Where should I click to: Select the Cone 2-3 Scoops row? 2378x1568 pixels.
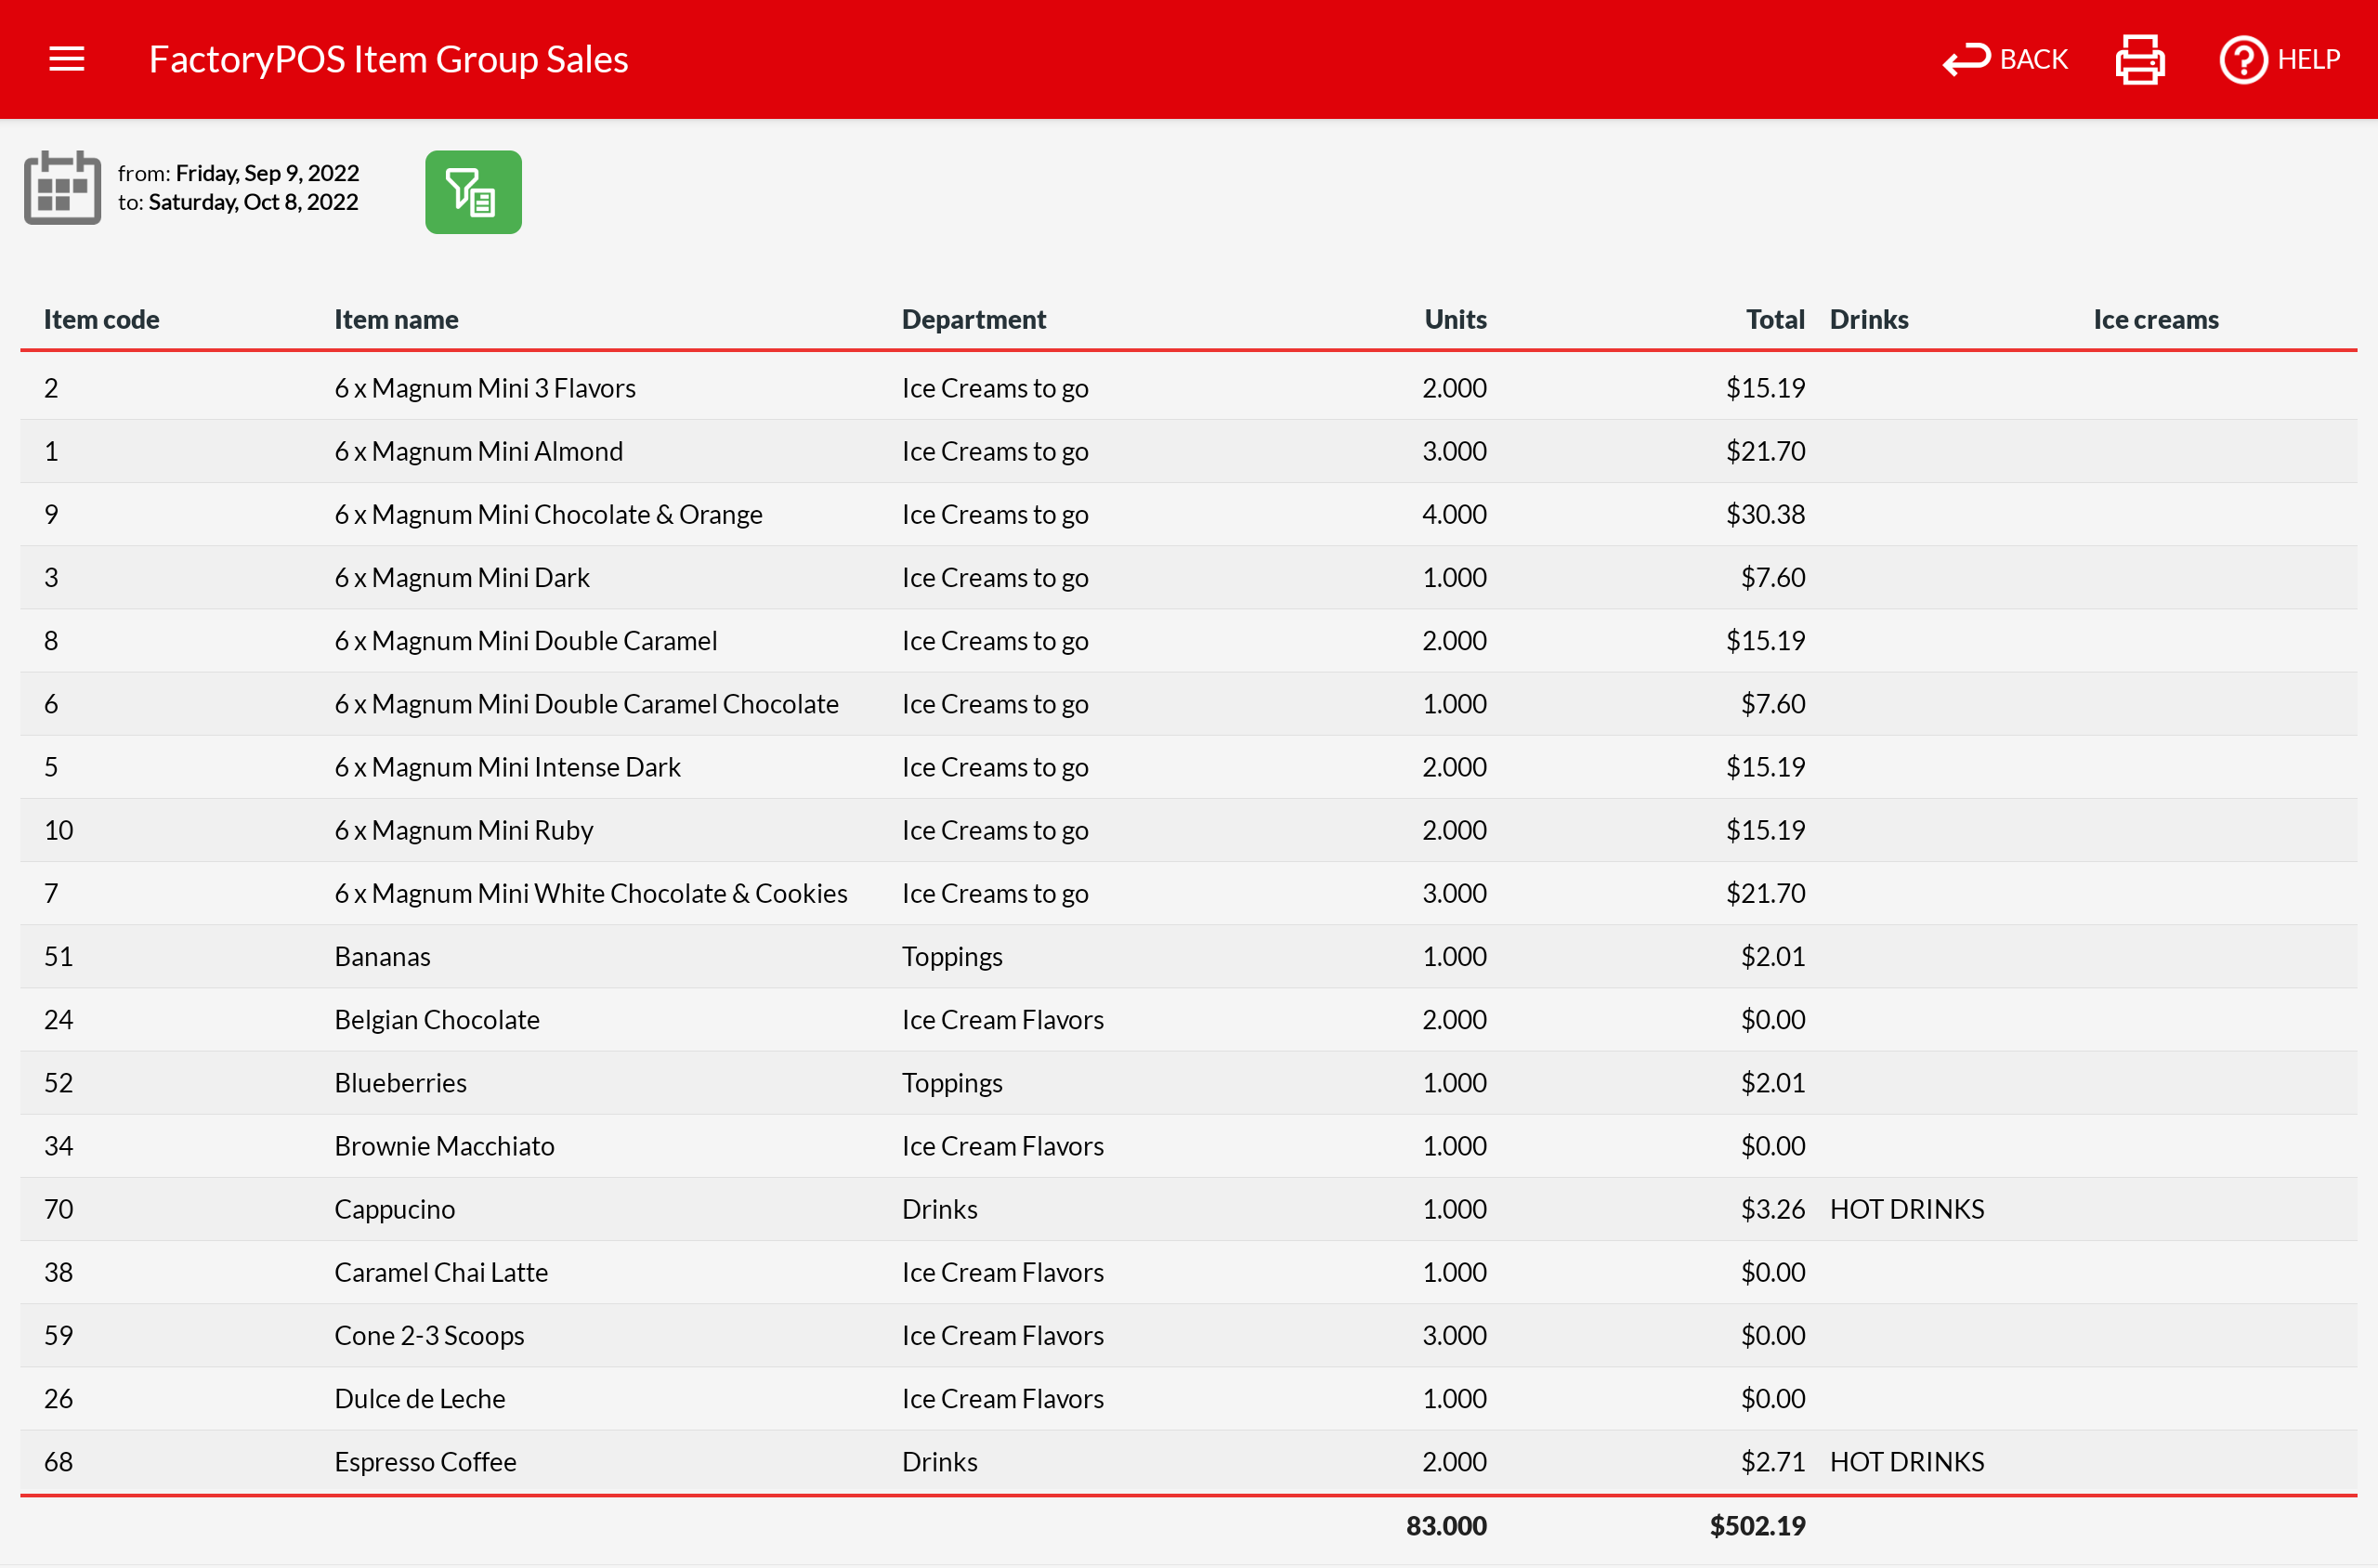429,1335
